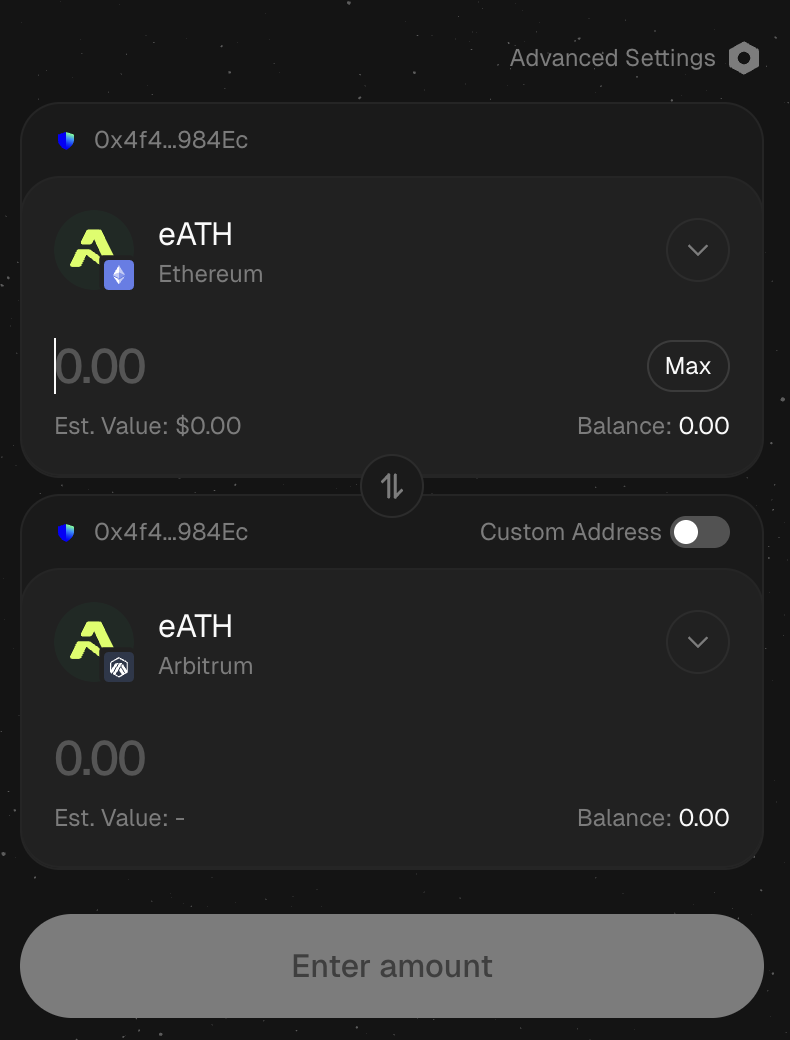
Task: Click the Ethereum network badge icon
Action: click(x=119, y=274)
